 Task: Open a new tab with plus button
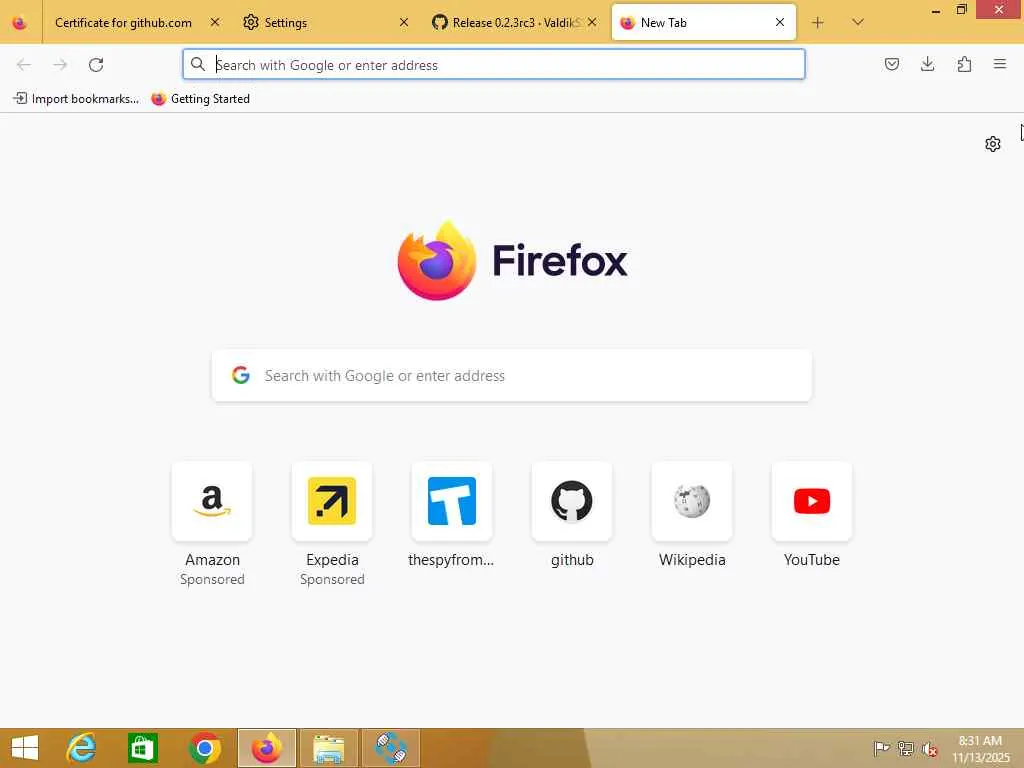coord(817,23)
